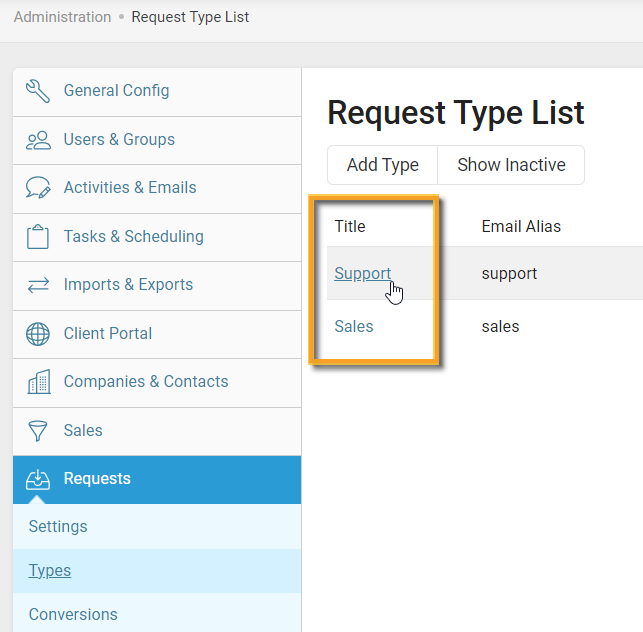The width and height of the screenshot is (643, 632).
Task: Select Types under Requests
Action: [x=50, y=571]
